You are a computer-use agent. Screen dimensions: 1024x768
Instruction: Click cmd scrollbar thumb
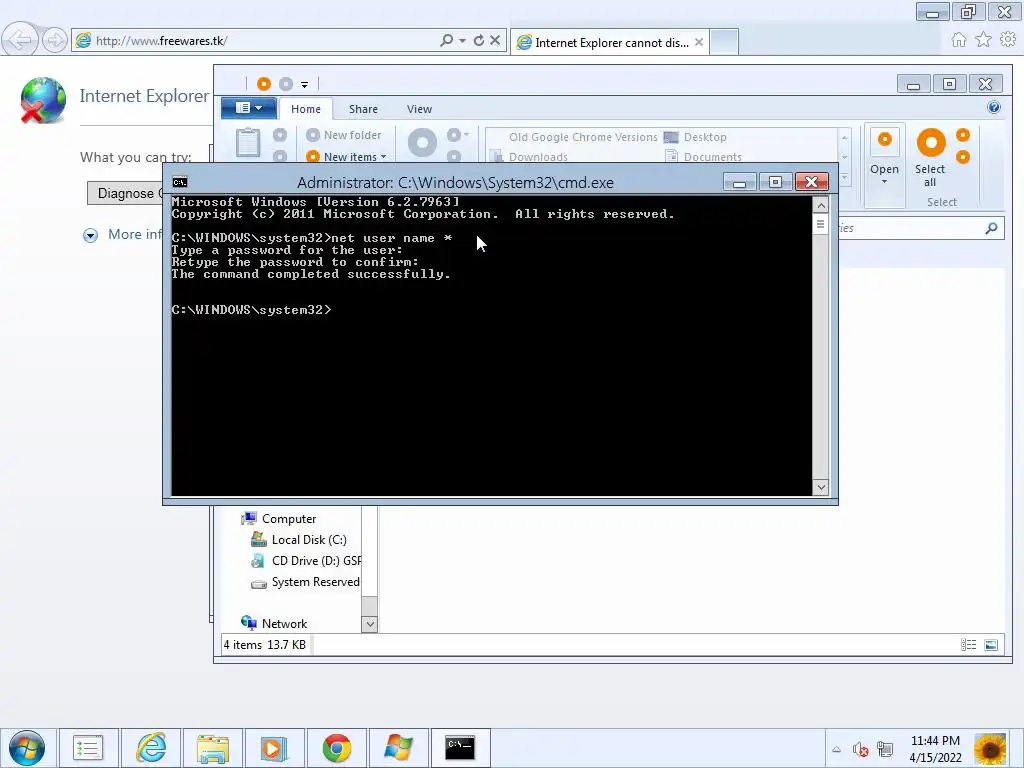point(821,224)
